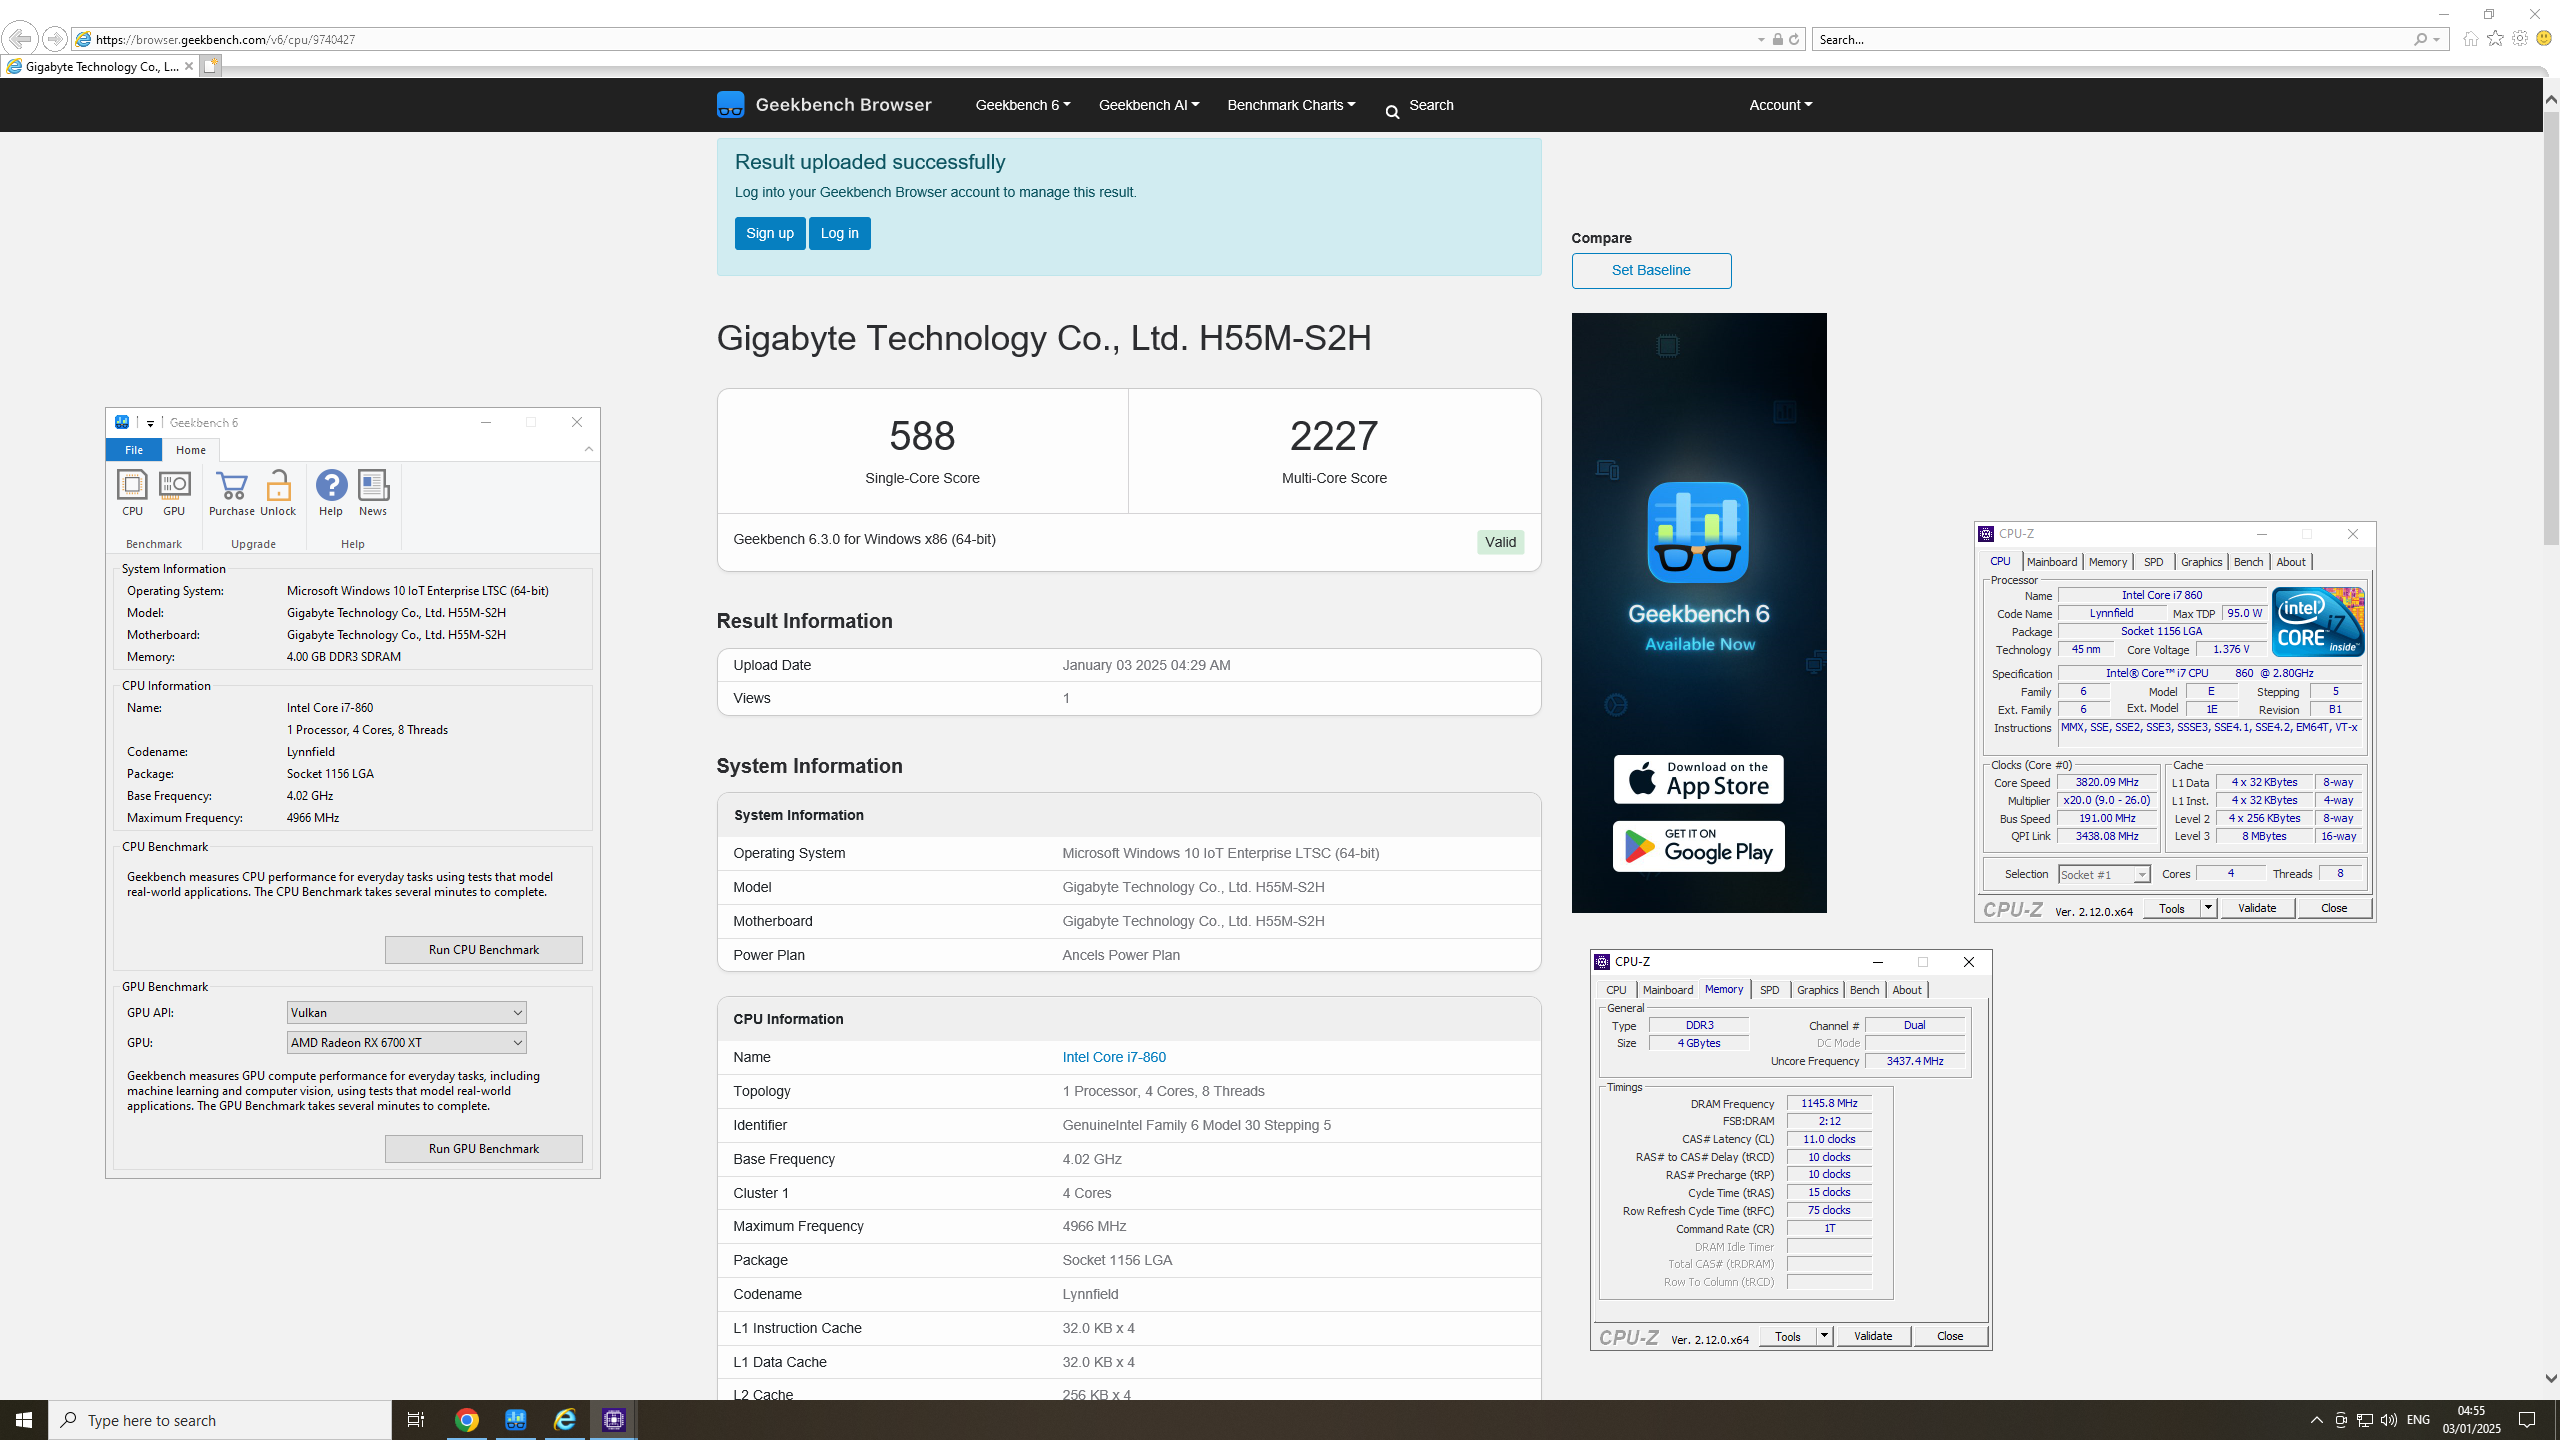Click the browser Home icon
2560x1440 pixels.
[2470, 39]
